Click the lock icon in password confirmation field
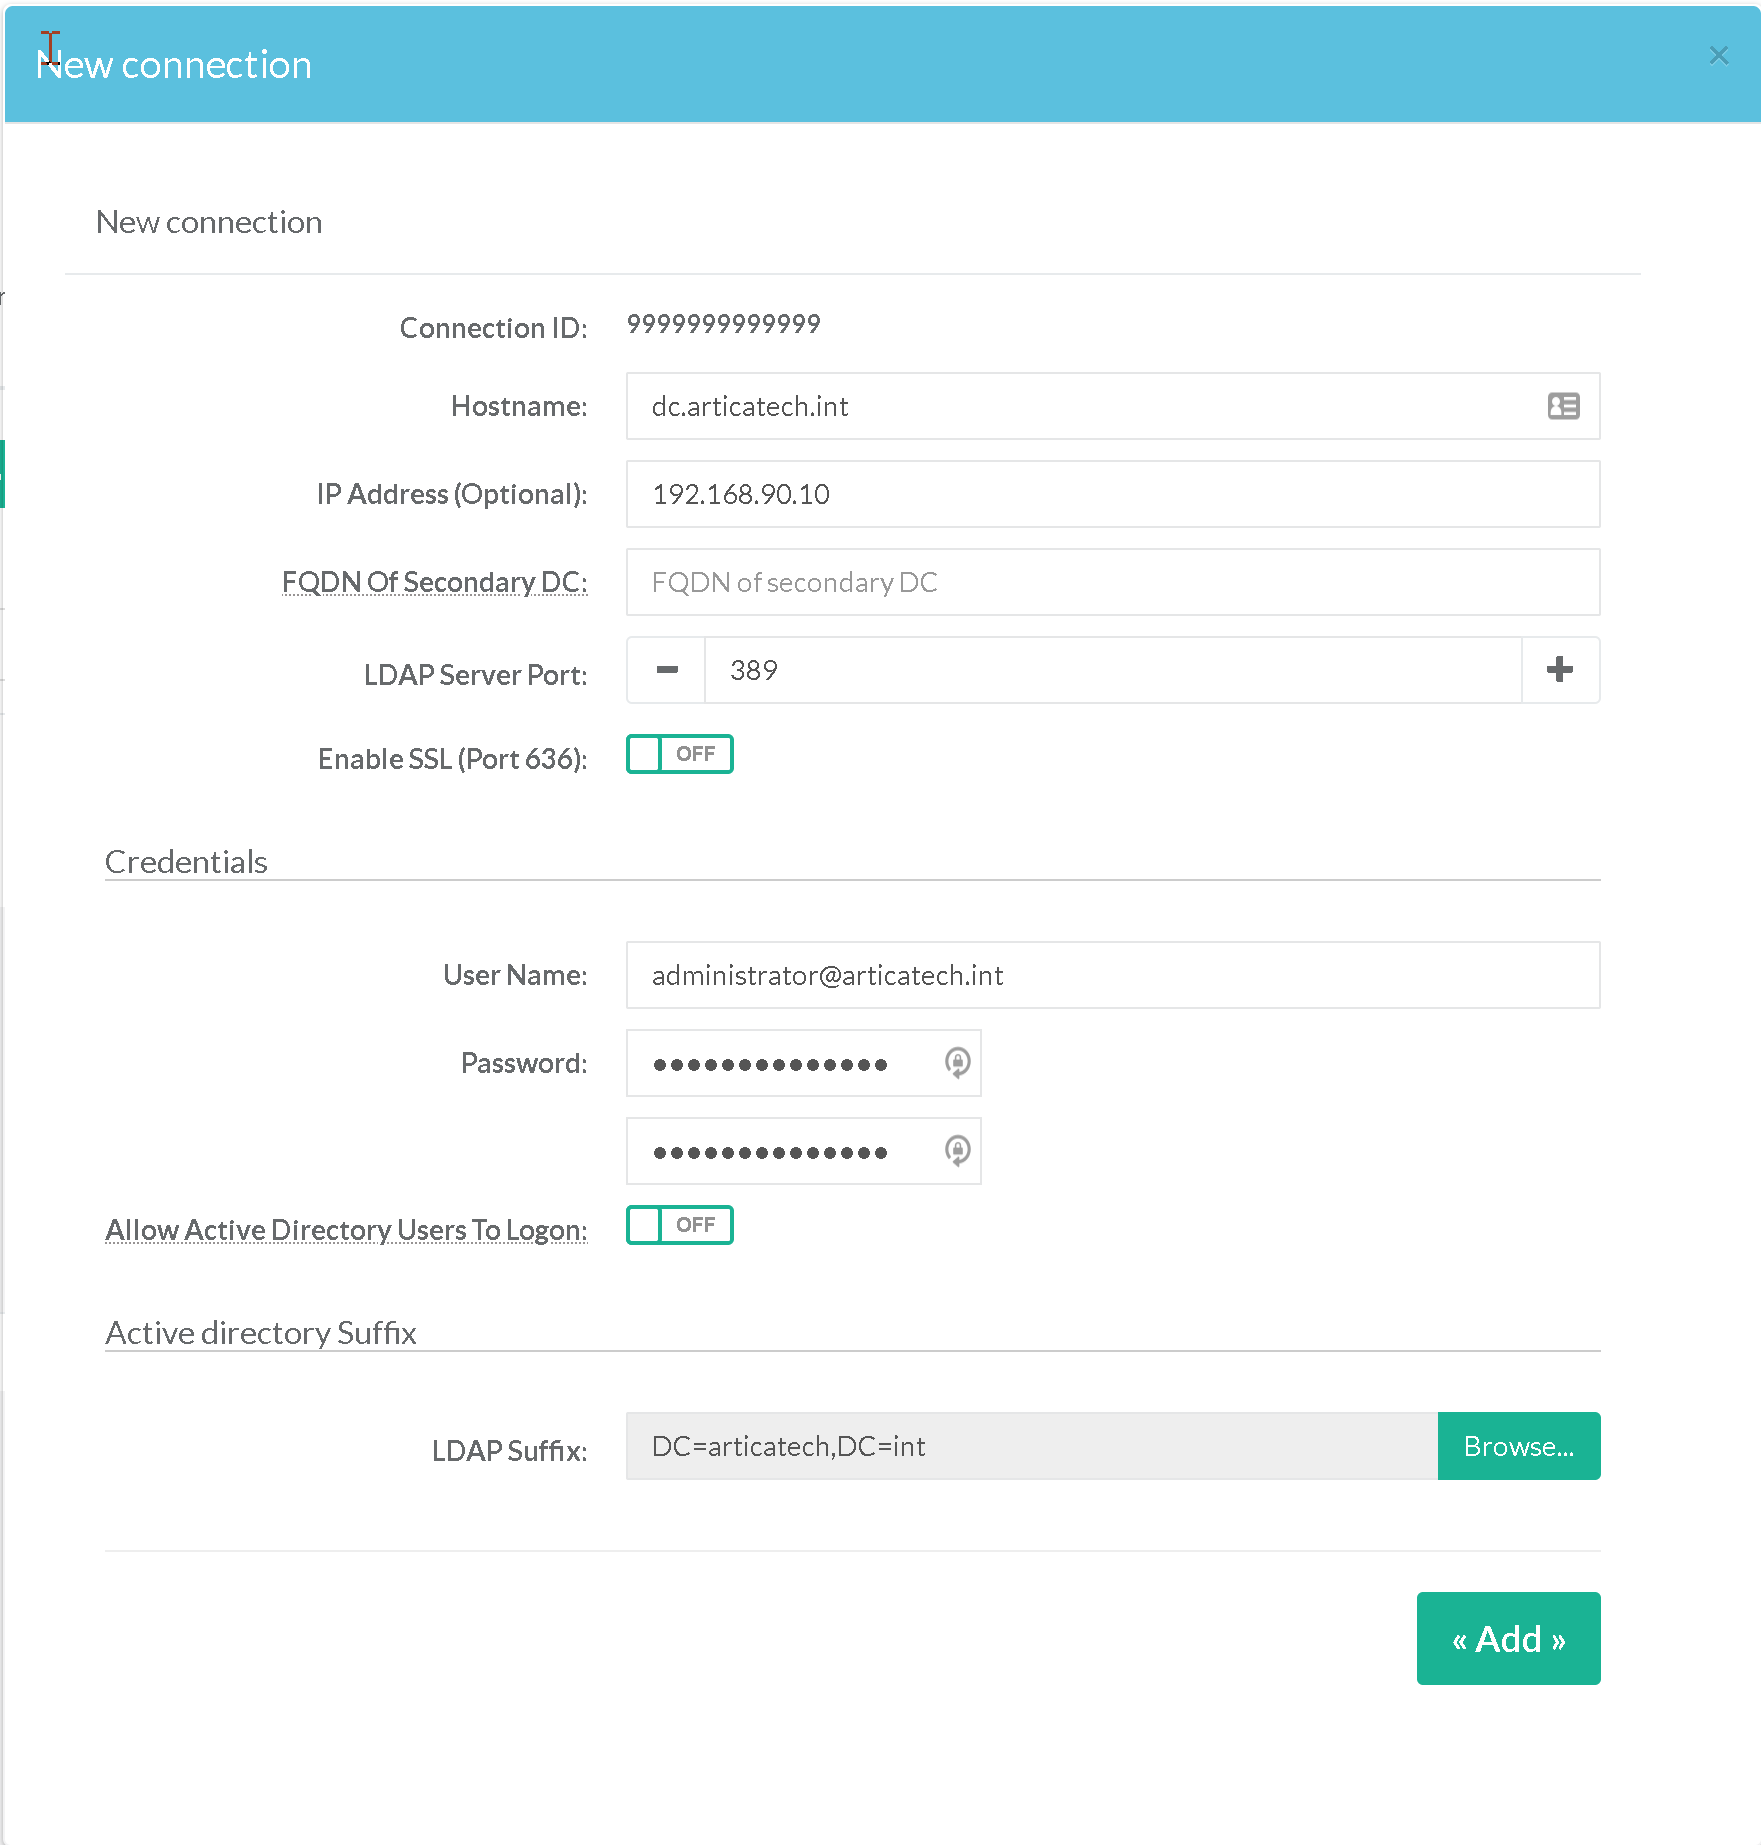 (x=957, y=1150)
